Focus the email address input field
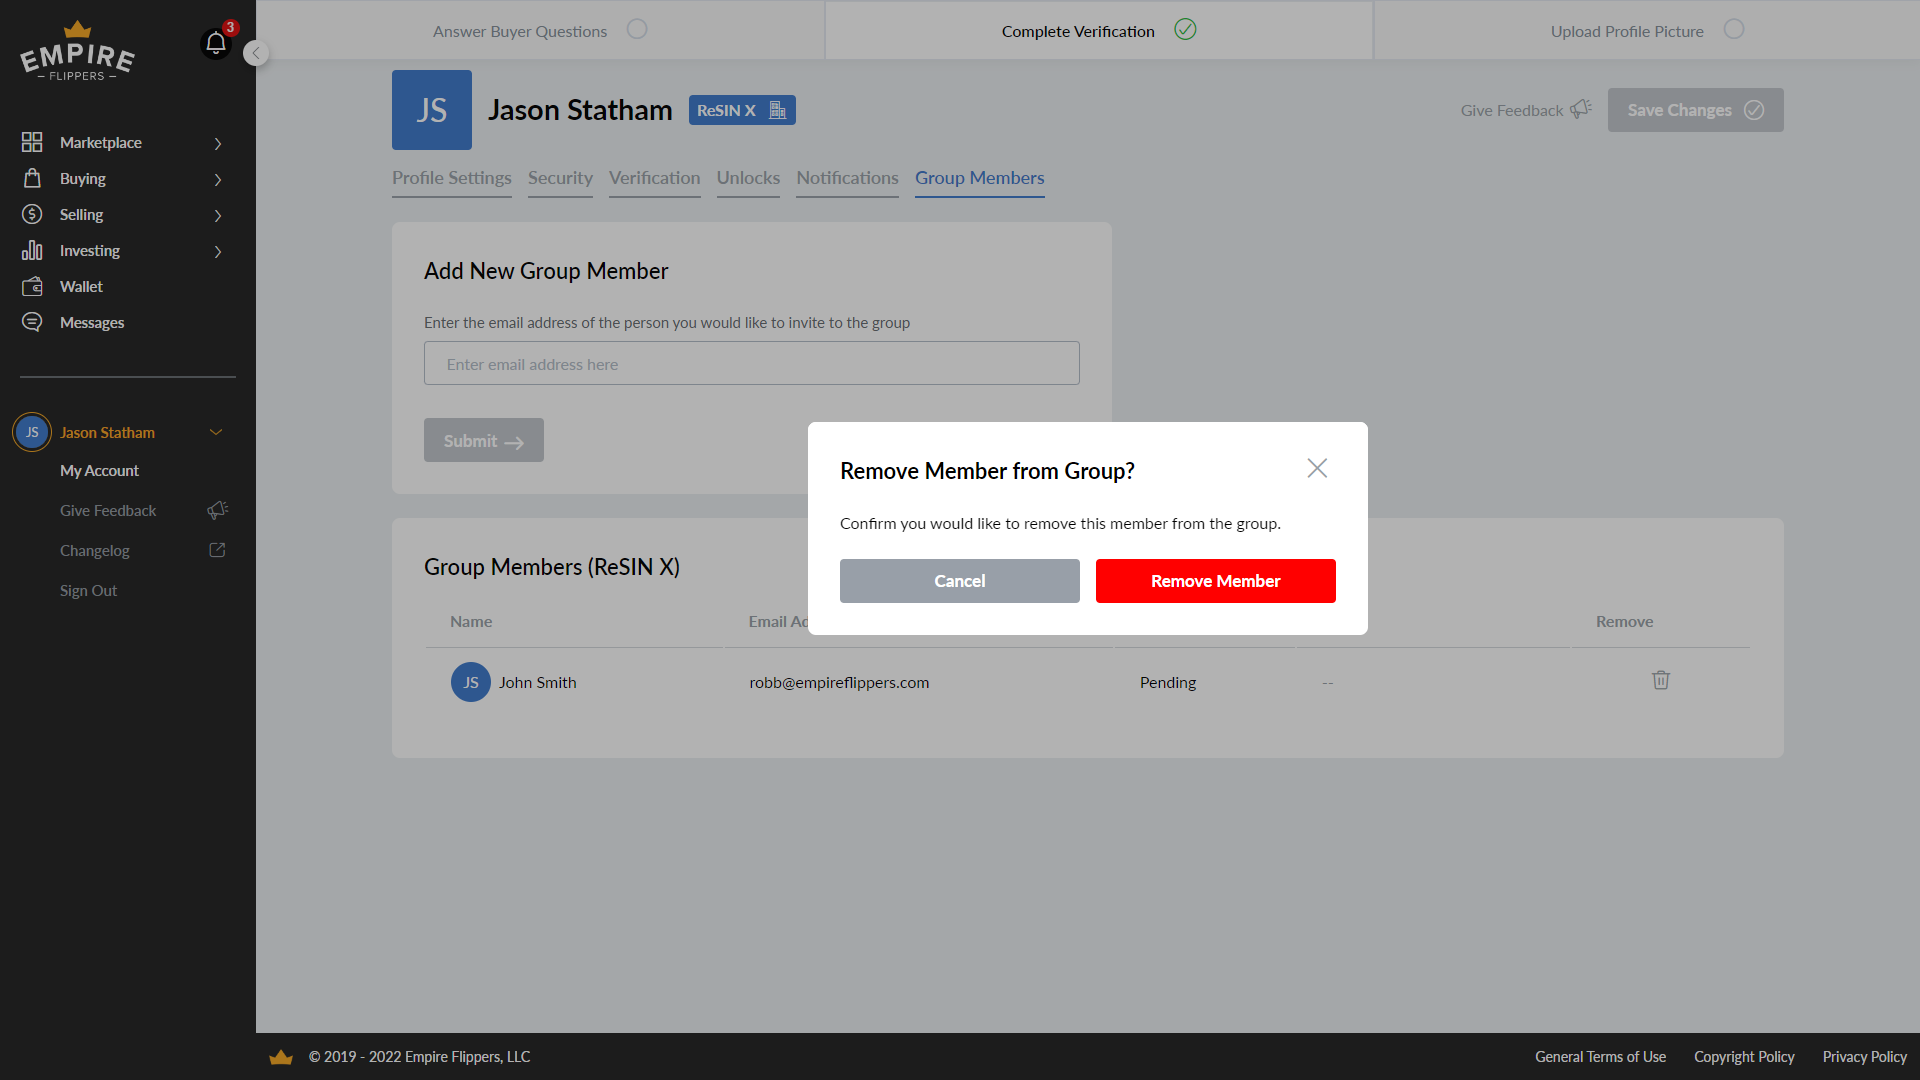The width and height of the screenshot is (1920, 1080). pos(752,363)
